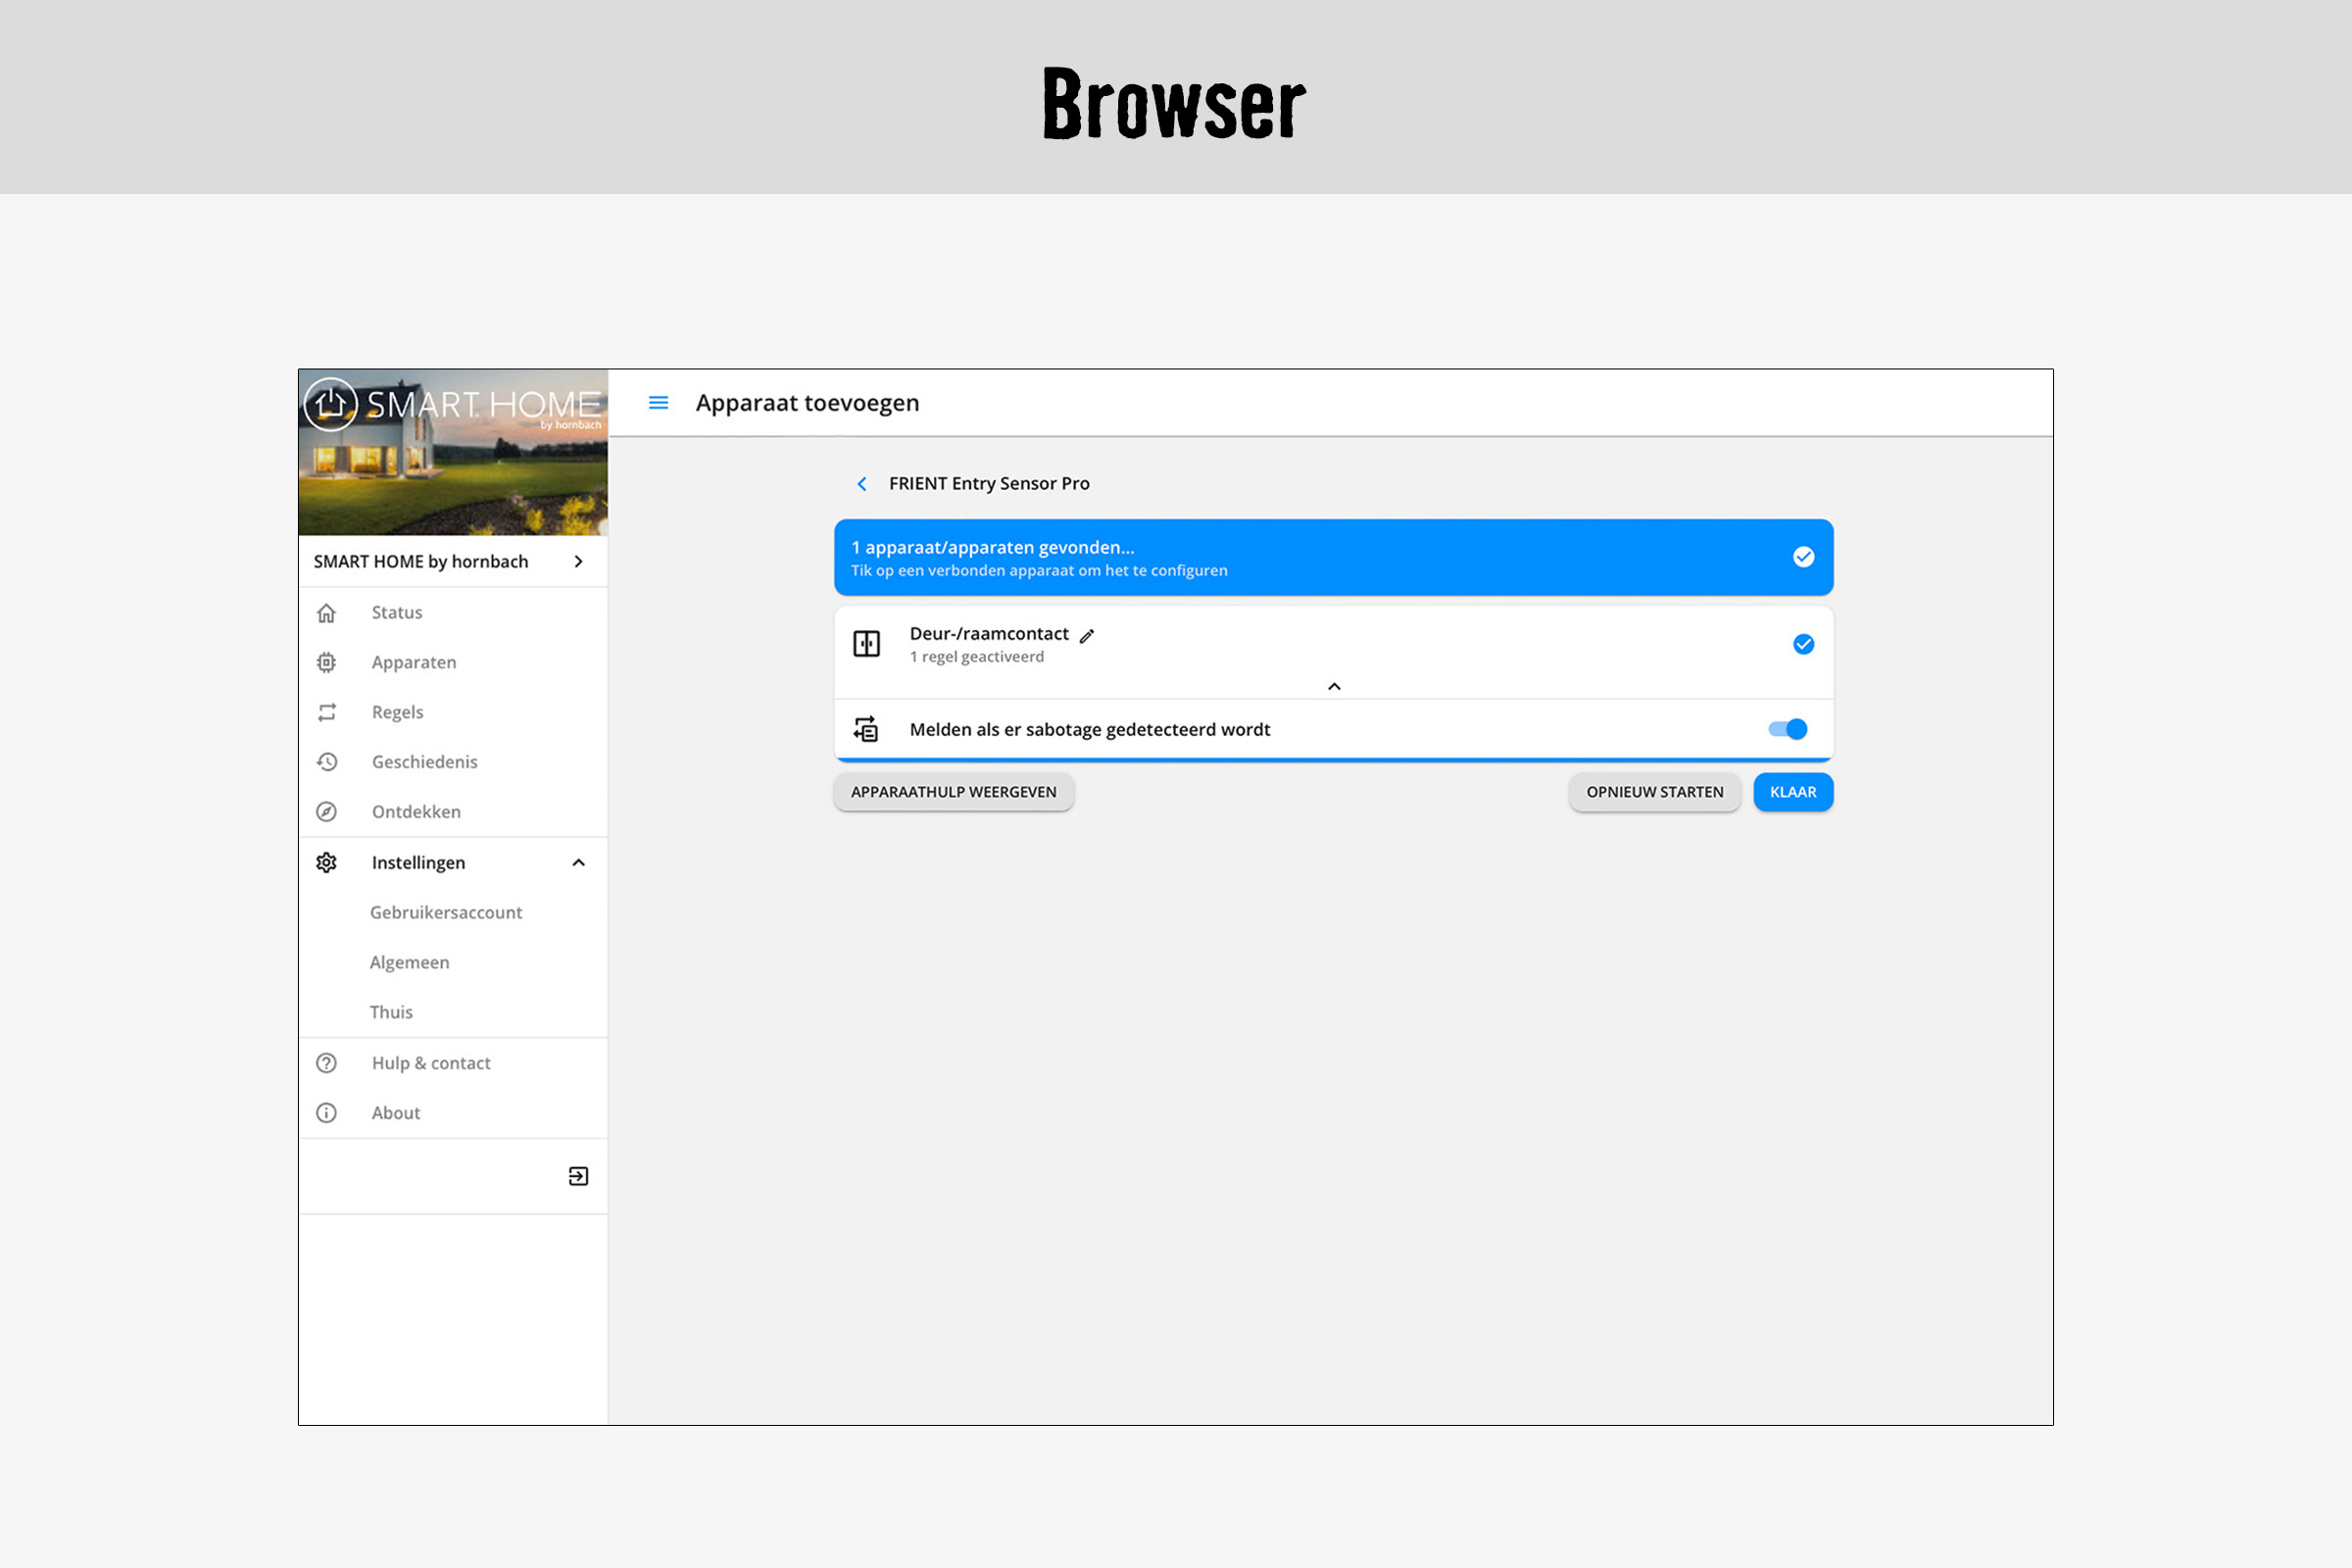The width and height of the screenshot is (2352, 1568).
Task: Click the Smart Home logo banner
Action: (x=453, y=453)
